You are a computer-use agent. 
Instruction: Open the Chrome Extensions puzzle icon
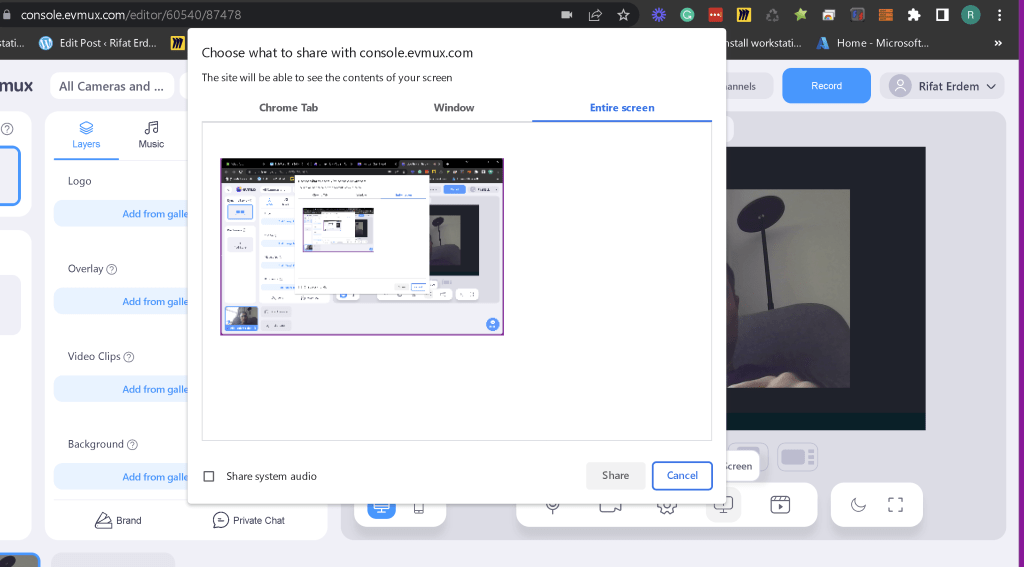click(x=914, y=14)
